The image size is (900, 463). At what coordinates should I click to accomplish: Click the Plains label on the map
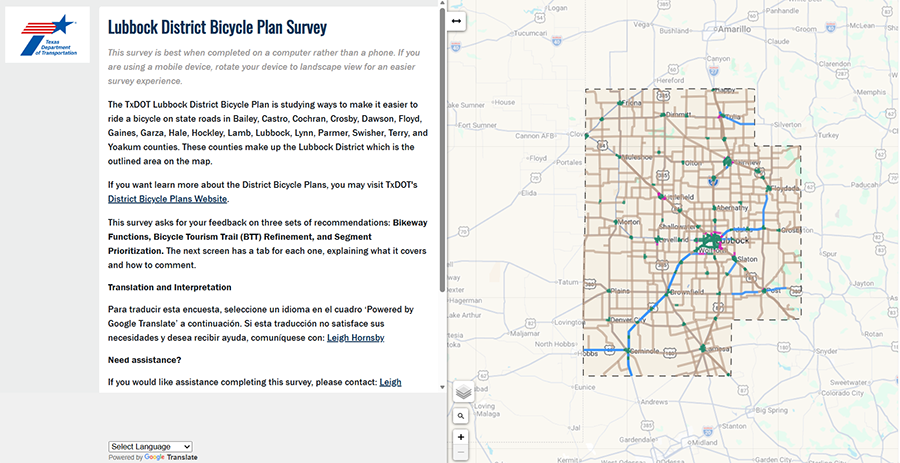[x=620, y=291]
